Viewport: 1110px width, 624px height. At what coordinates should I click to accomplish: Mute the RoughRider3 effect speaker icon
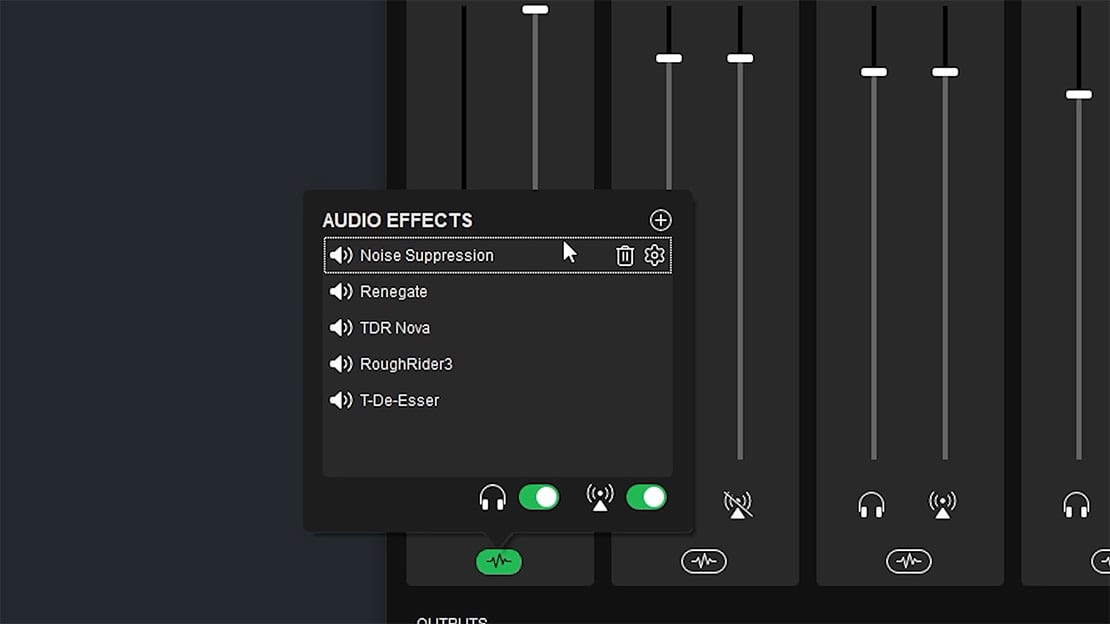pos(341,363)
